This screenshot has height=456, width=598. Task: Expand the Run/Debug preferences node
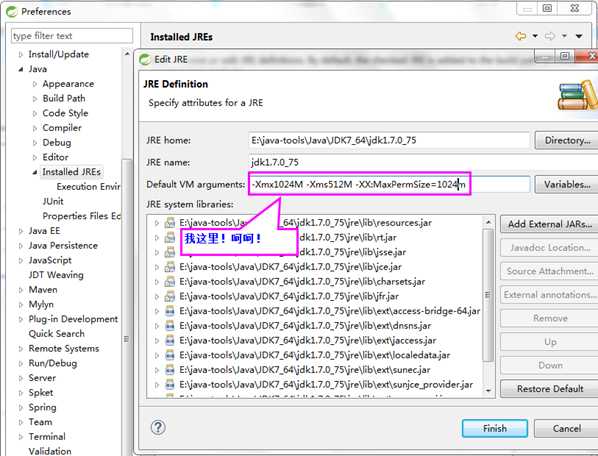point(21,363)
